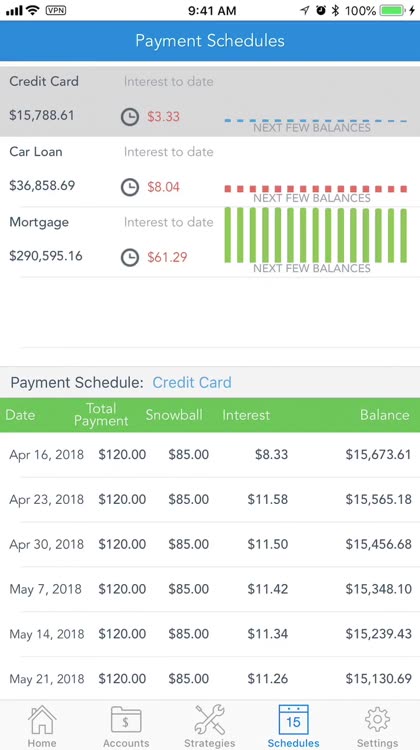This screenshot has width=420, height=750.
Task: Tap the Credit Card link in Payment Schedule
Action: click(x=192, y=383)
